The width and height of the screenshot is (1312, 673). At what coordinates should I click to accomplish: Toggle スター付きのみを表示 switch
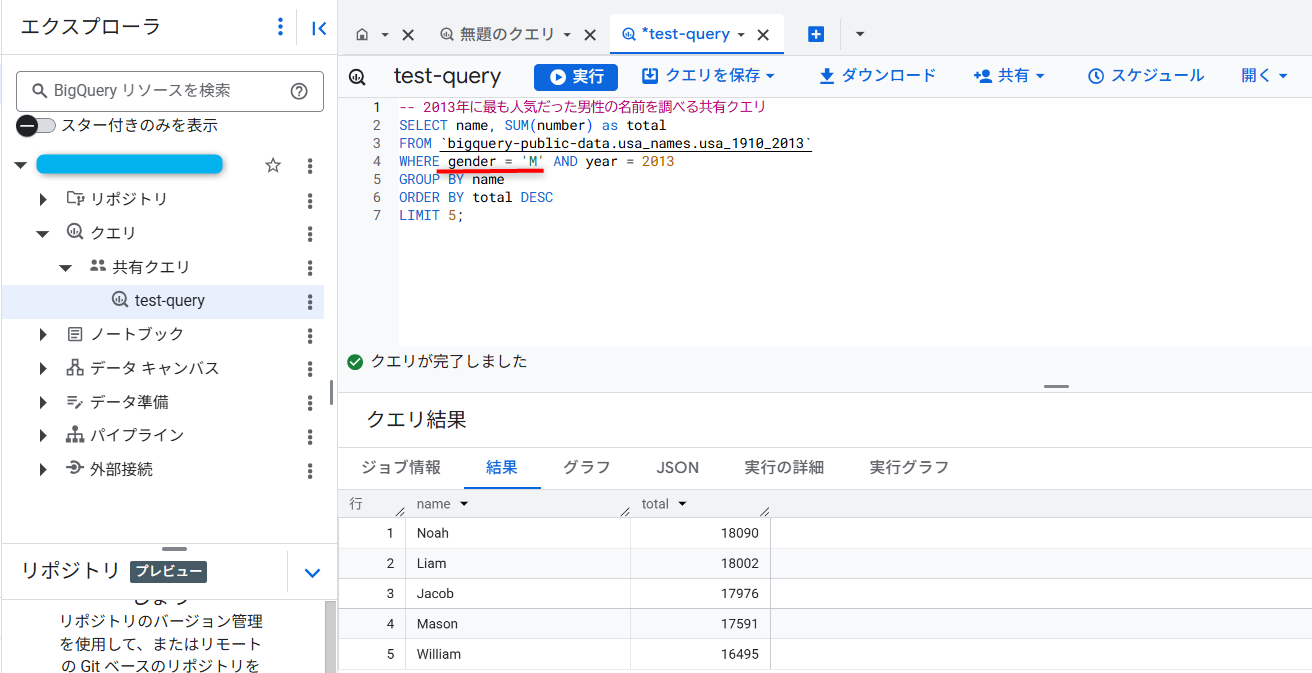[36, 126]
